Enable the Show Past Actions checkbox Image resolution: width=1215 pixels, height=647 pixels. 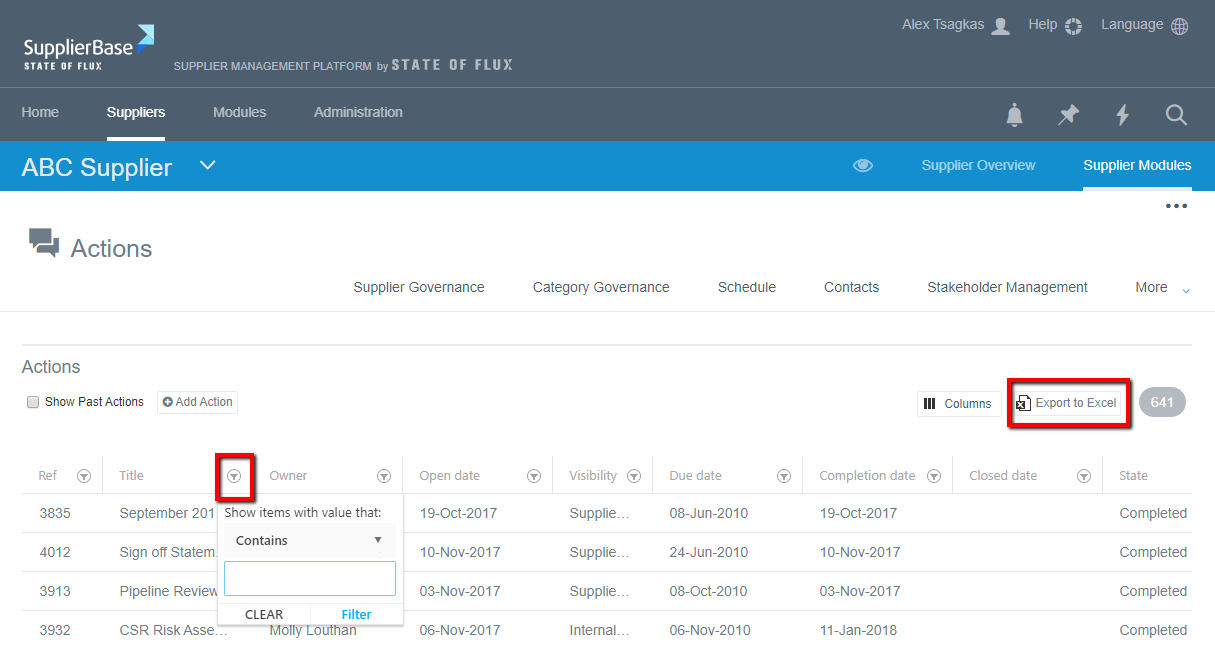coord(33,401)
